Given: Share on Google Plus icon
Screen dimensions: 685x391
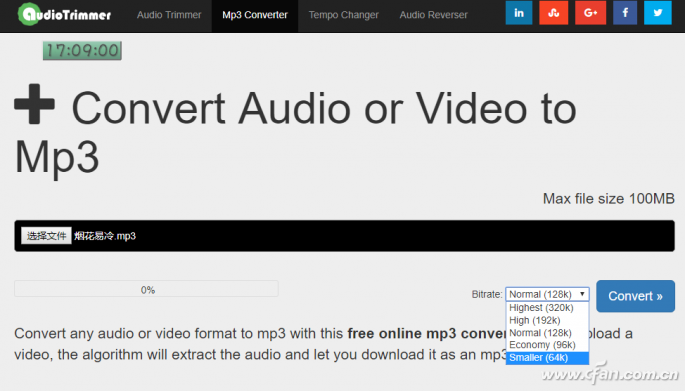Looking at the screenshot, I should click(x=590, y=13).
